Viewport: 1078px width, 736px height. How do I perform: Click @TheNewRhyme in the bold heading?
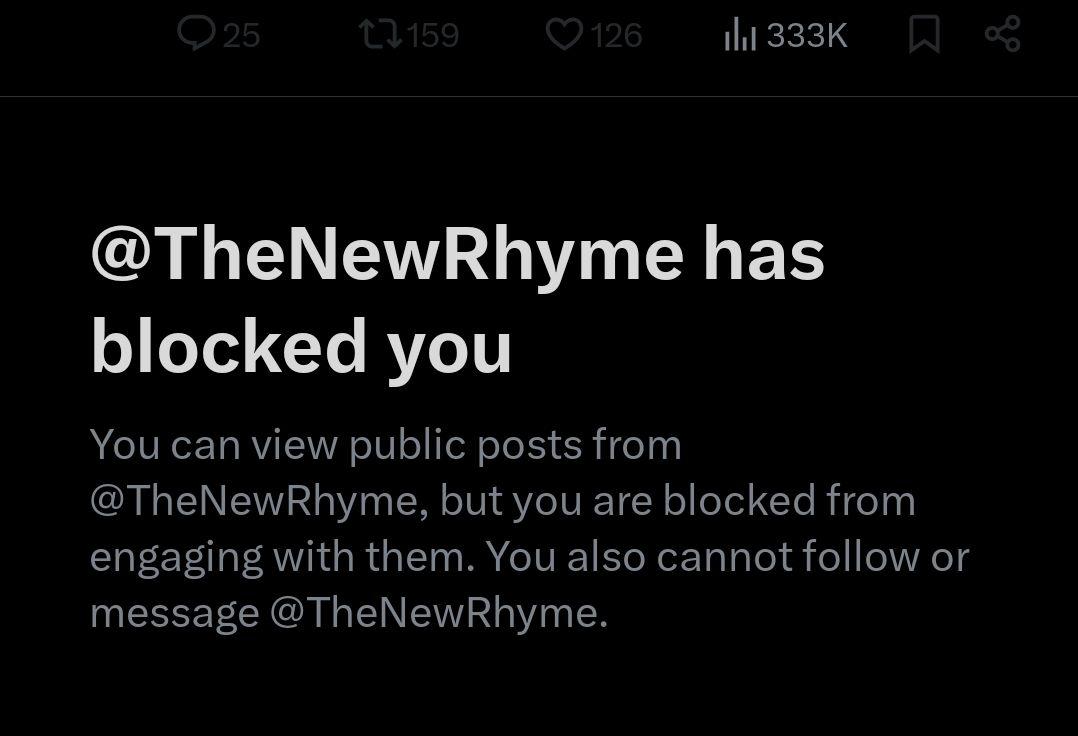(387, 255)
